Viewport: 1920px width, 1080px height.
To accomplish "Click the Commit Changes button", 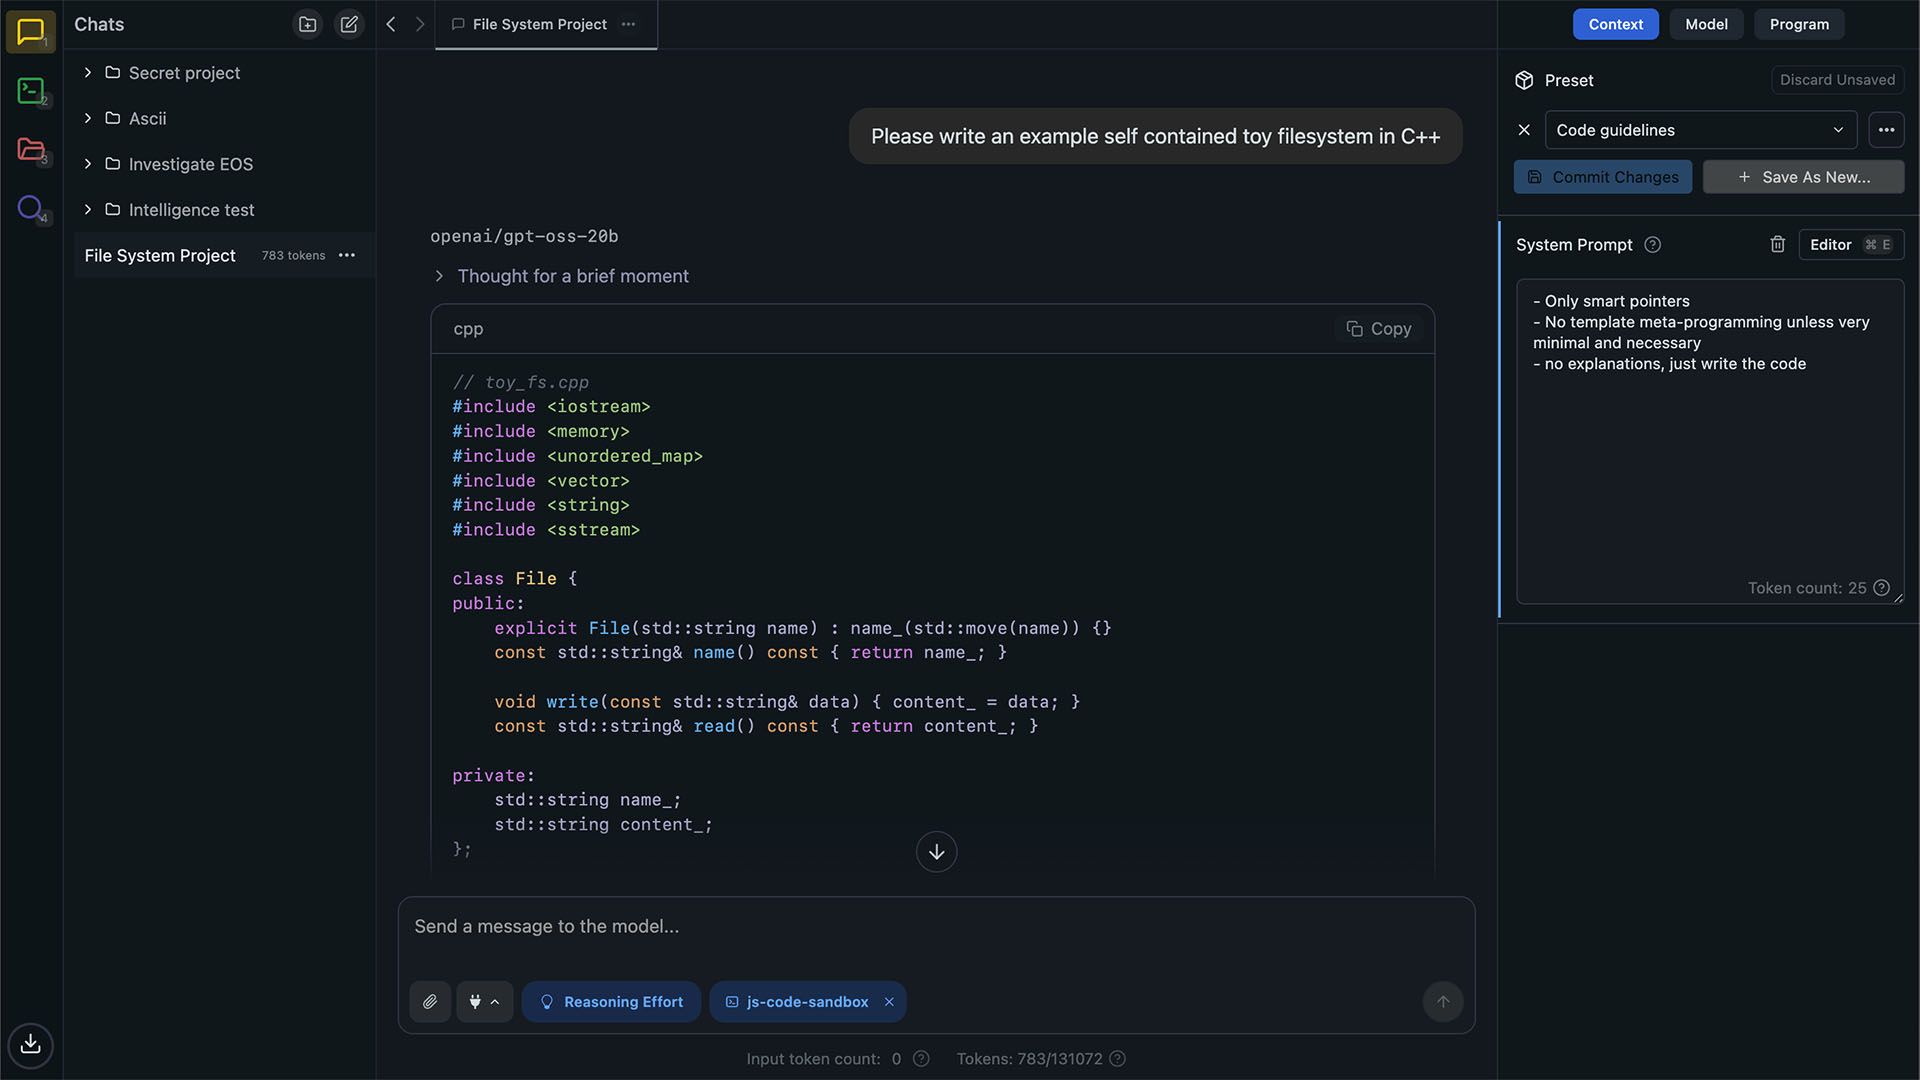I will point(1602,177).
